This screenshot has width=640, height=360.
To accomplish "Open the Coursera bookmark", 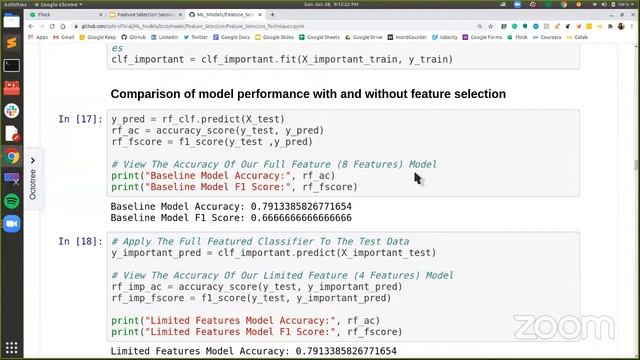I will [547, 37].
